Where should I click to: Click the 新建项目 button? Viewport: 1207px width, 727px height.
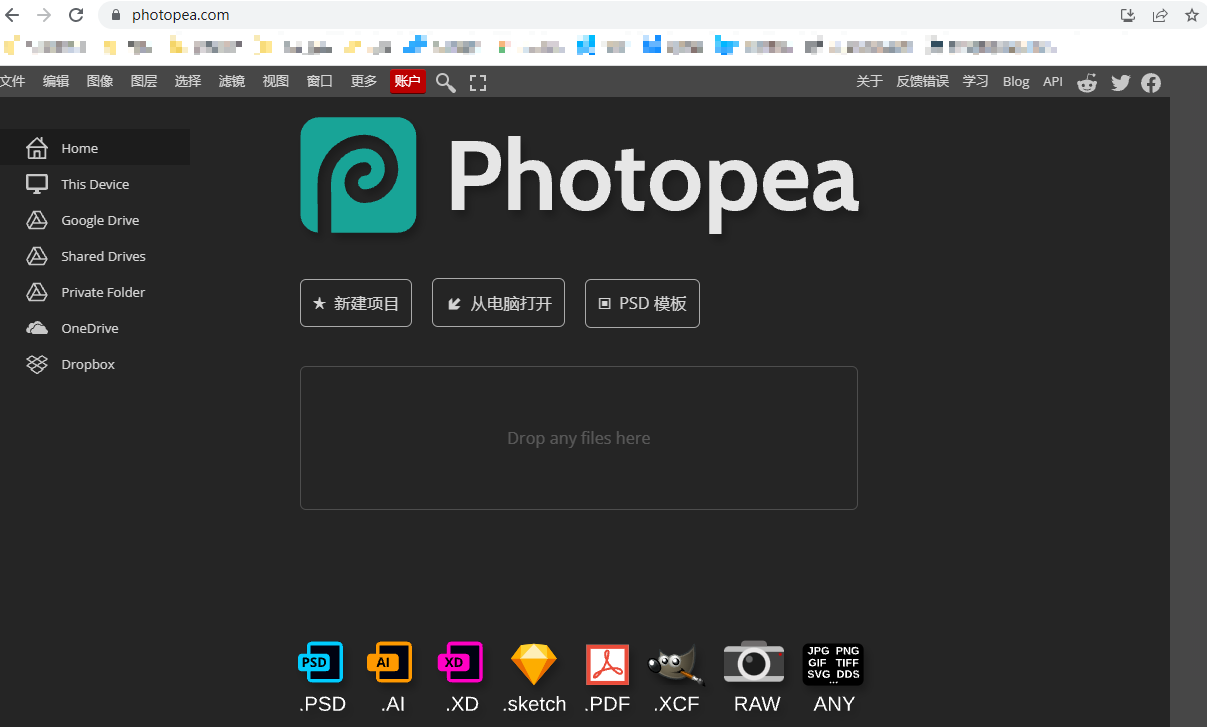click(356, 303)
